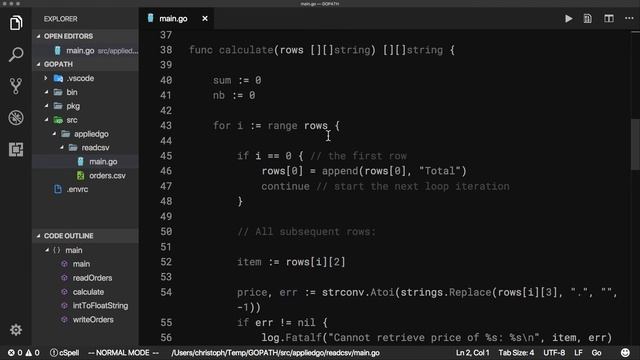Click the main function symbol in outline

tap(64, 264)
